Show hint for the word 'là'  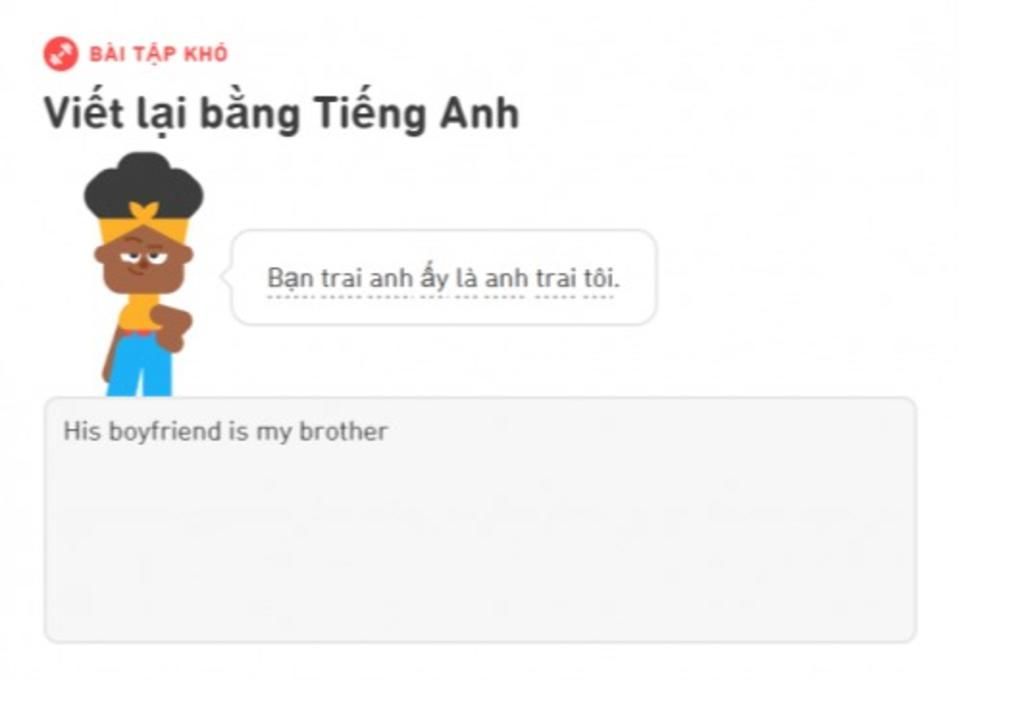(x=467, y=279)
